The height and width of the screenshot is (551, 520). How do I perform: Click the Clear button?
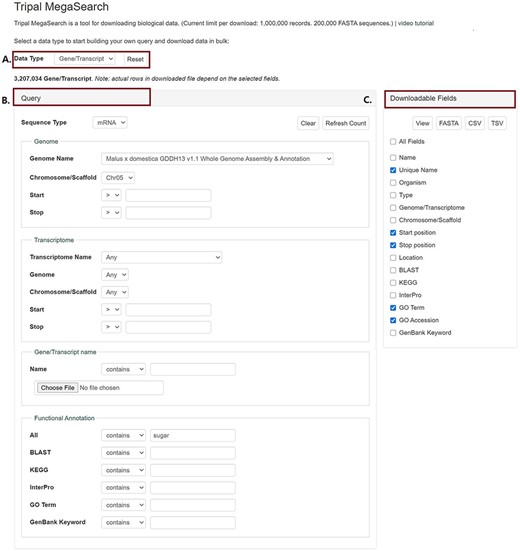(x=308, y=123)
